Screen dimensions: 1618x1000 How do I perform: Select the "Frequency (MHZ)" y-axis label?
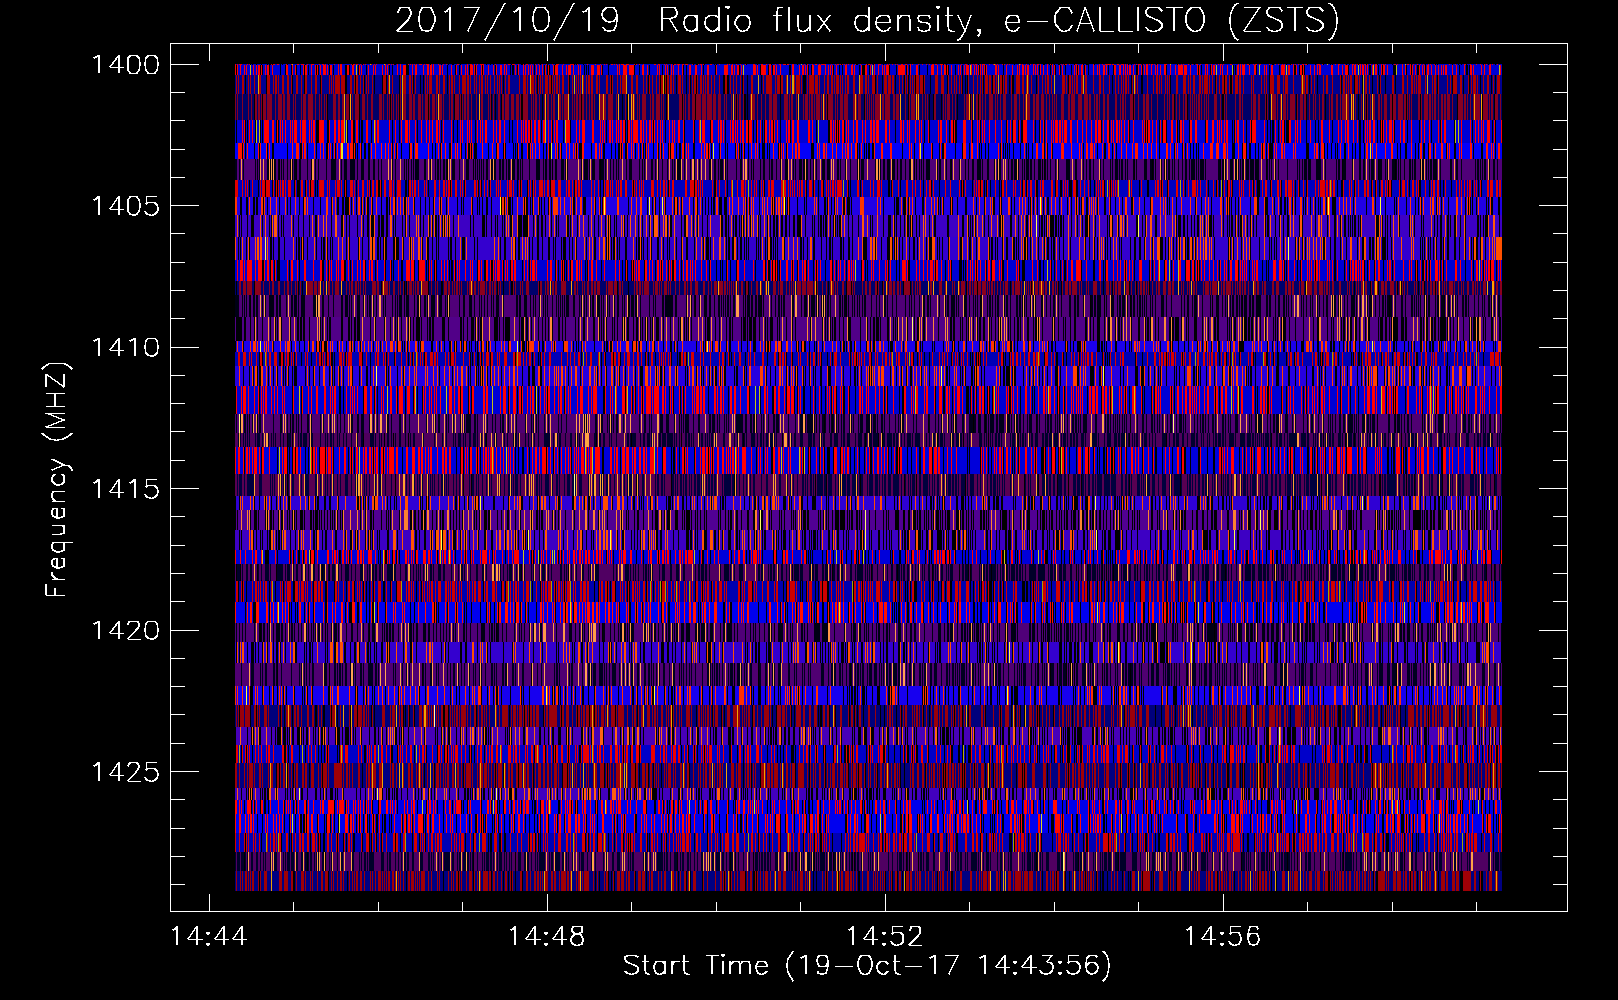tap(57, 479)
